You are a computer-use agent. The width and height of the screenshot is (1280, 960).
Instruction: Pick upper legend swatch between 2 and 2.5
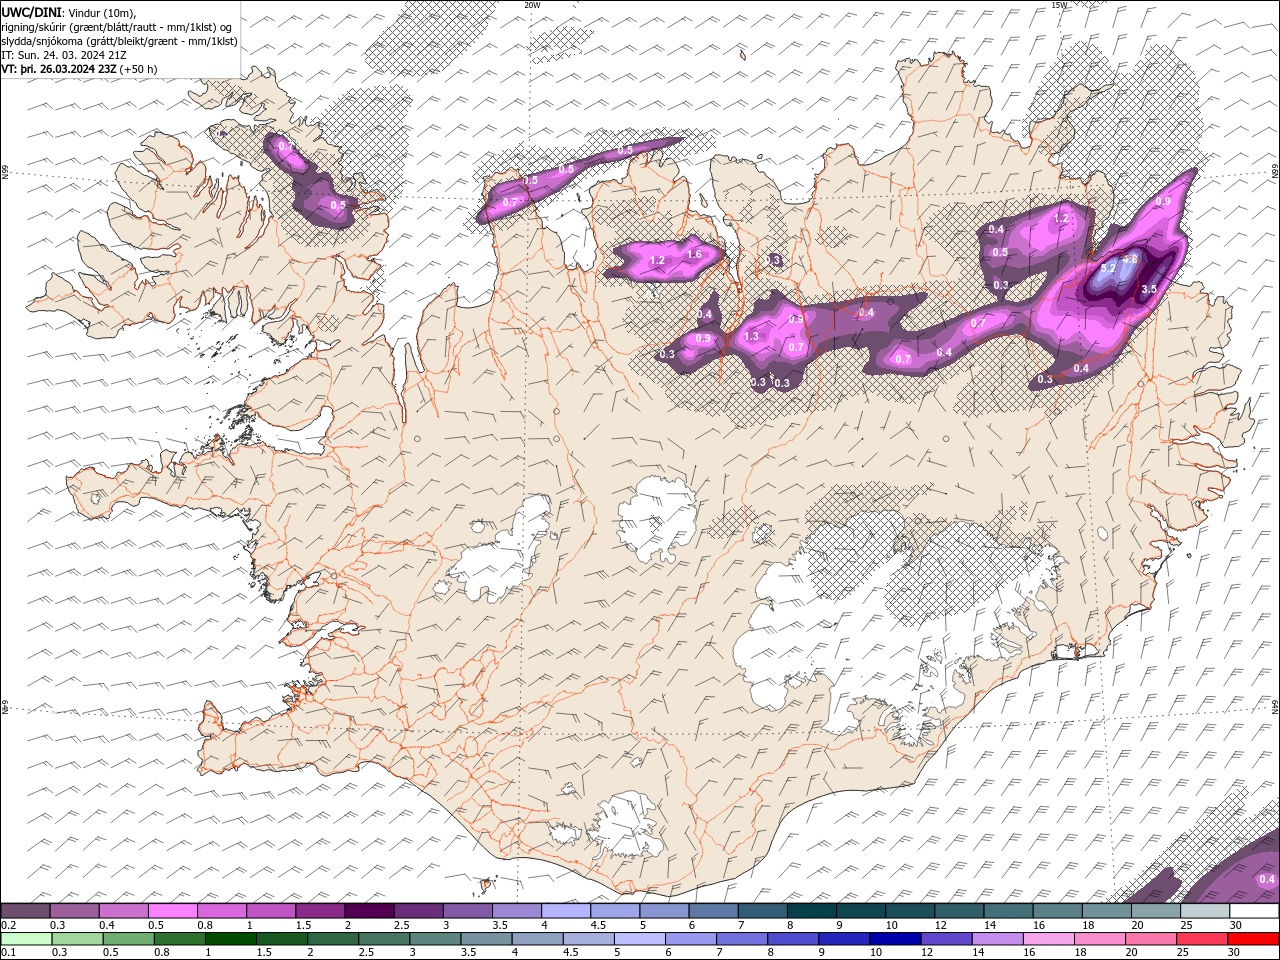[x=368, y=911]
